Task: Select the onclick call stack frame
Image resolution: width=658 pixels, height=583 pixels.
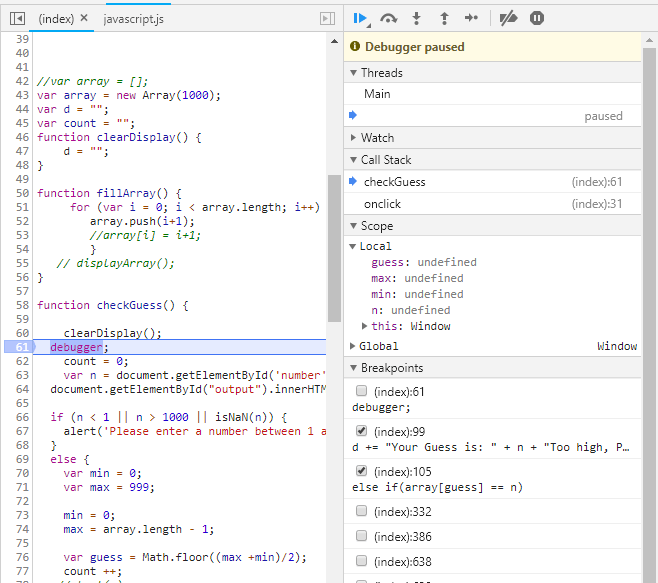Action: tap(492, 204)
